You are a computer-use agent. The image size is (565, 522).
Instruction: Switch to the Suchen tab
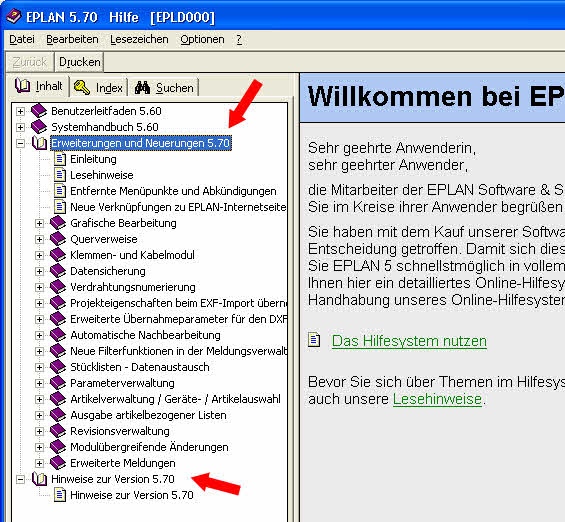[164, 88]
